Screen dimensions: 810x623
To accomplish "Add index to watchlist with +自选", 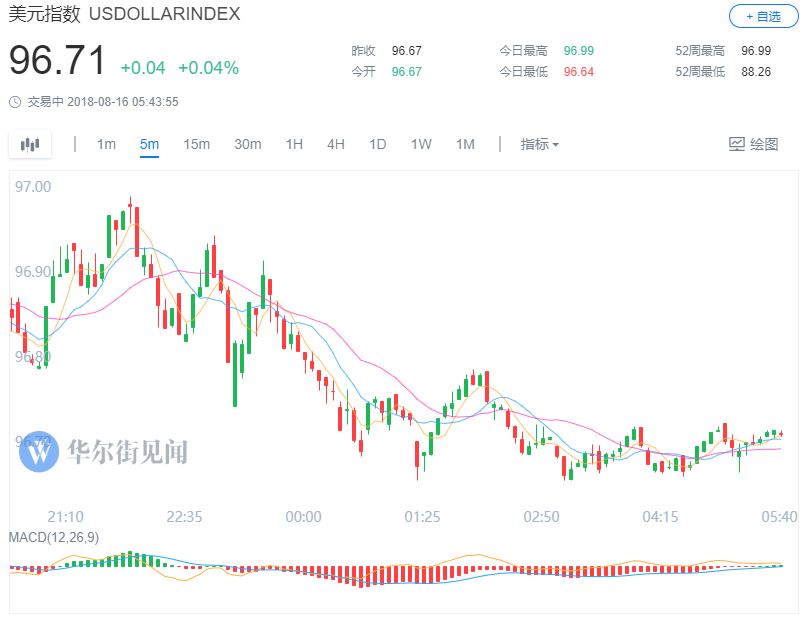I will coord(762,16).
